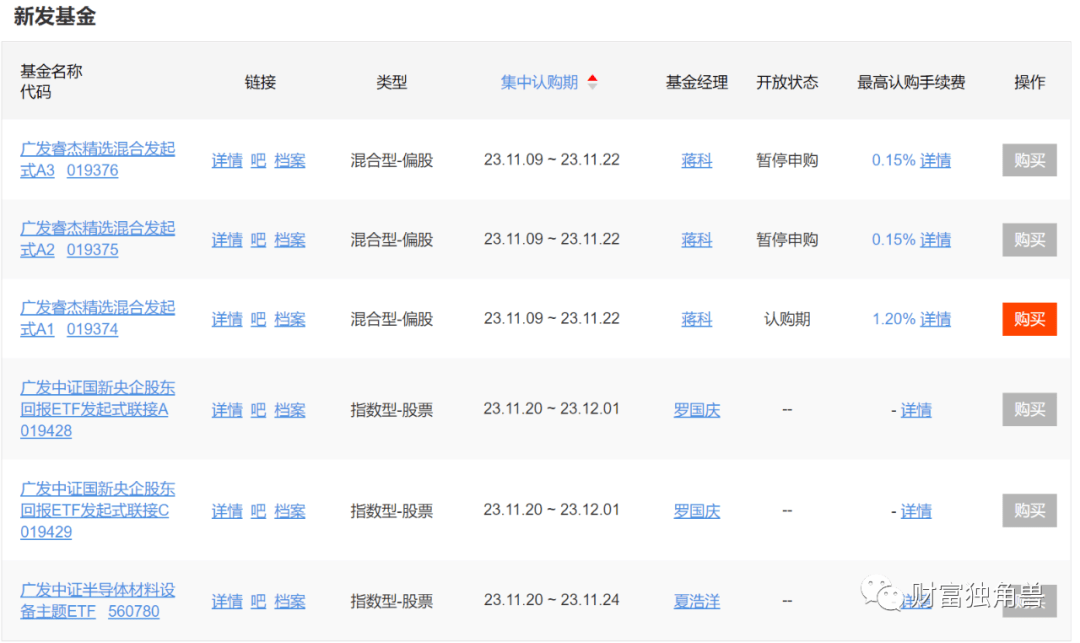View manager 蒋科 in the 019376 row
1080x643 pixels.
pyautogui.click(x=696, y=160)
